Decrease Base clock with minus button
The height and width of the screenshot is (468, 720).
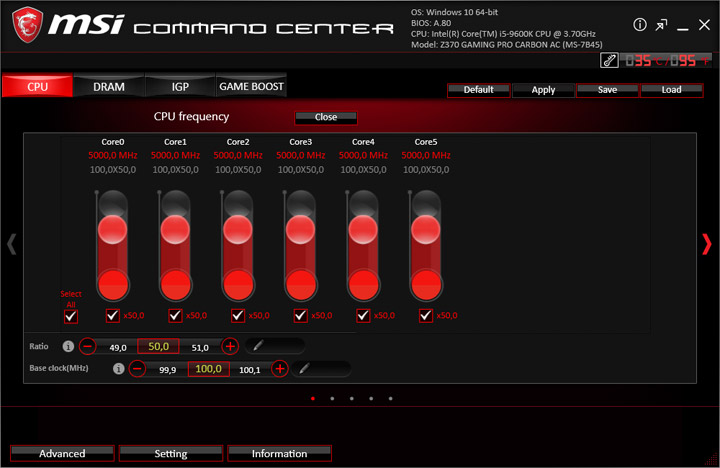coord(137,368)
